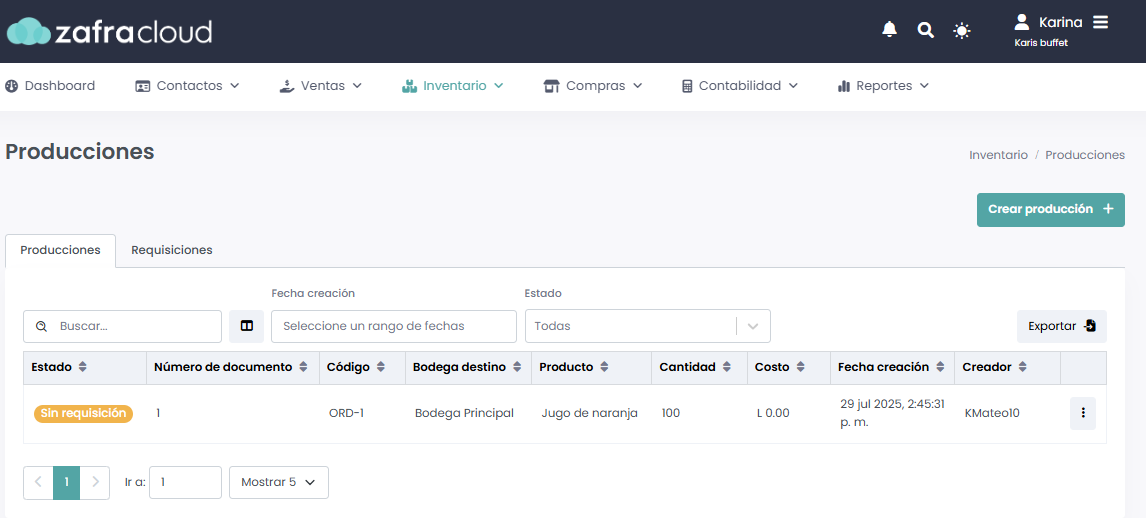Click the Producciones breadcrumb
The width and height of the screenshot is (1146, 518).
(x=1085, y=155)
